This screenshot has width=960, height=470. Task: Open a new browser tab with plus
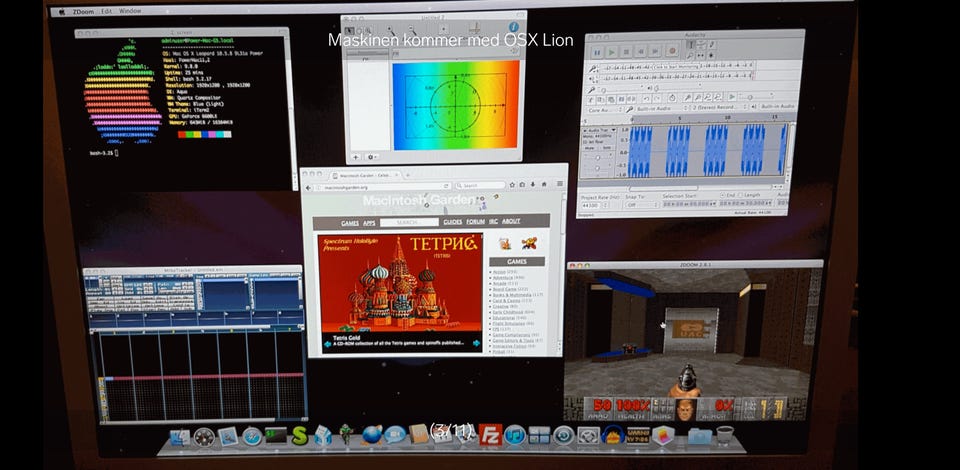click(408, 176)
